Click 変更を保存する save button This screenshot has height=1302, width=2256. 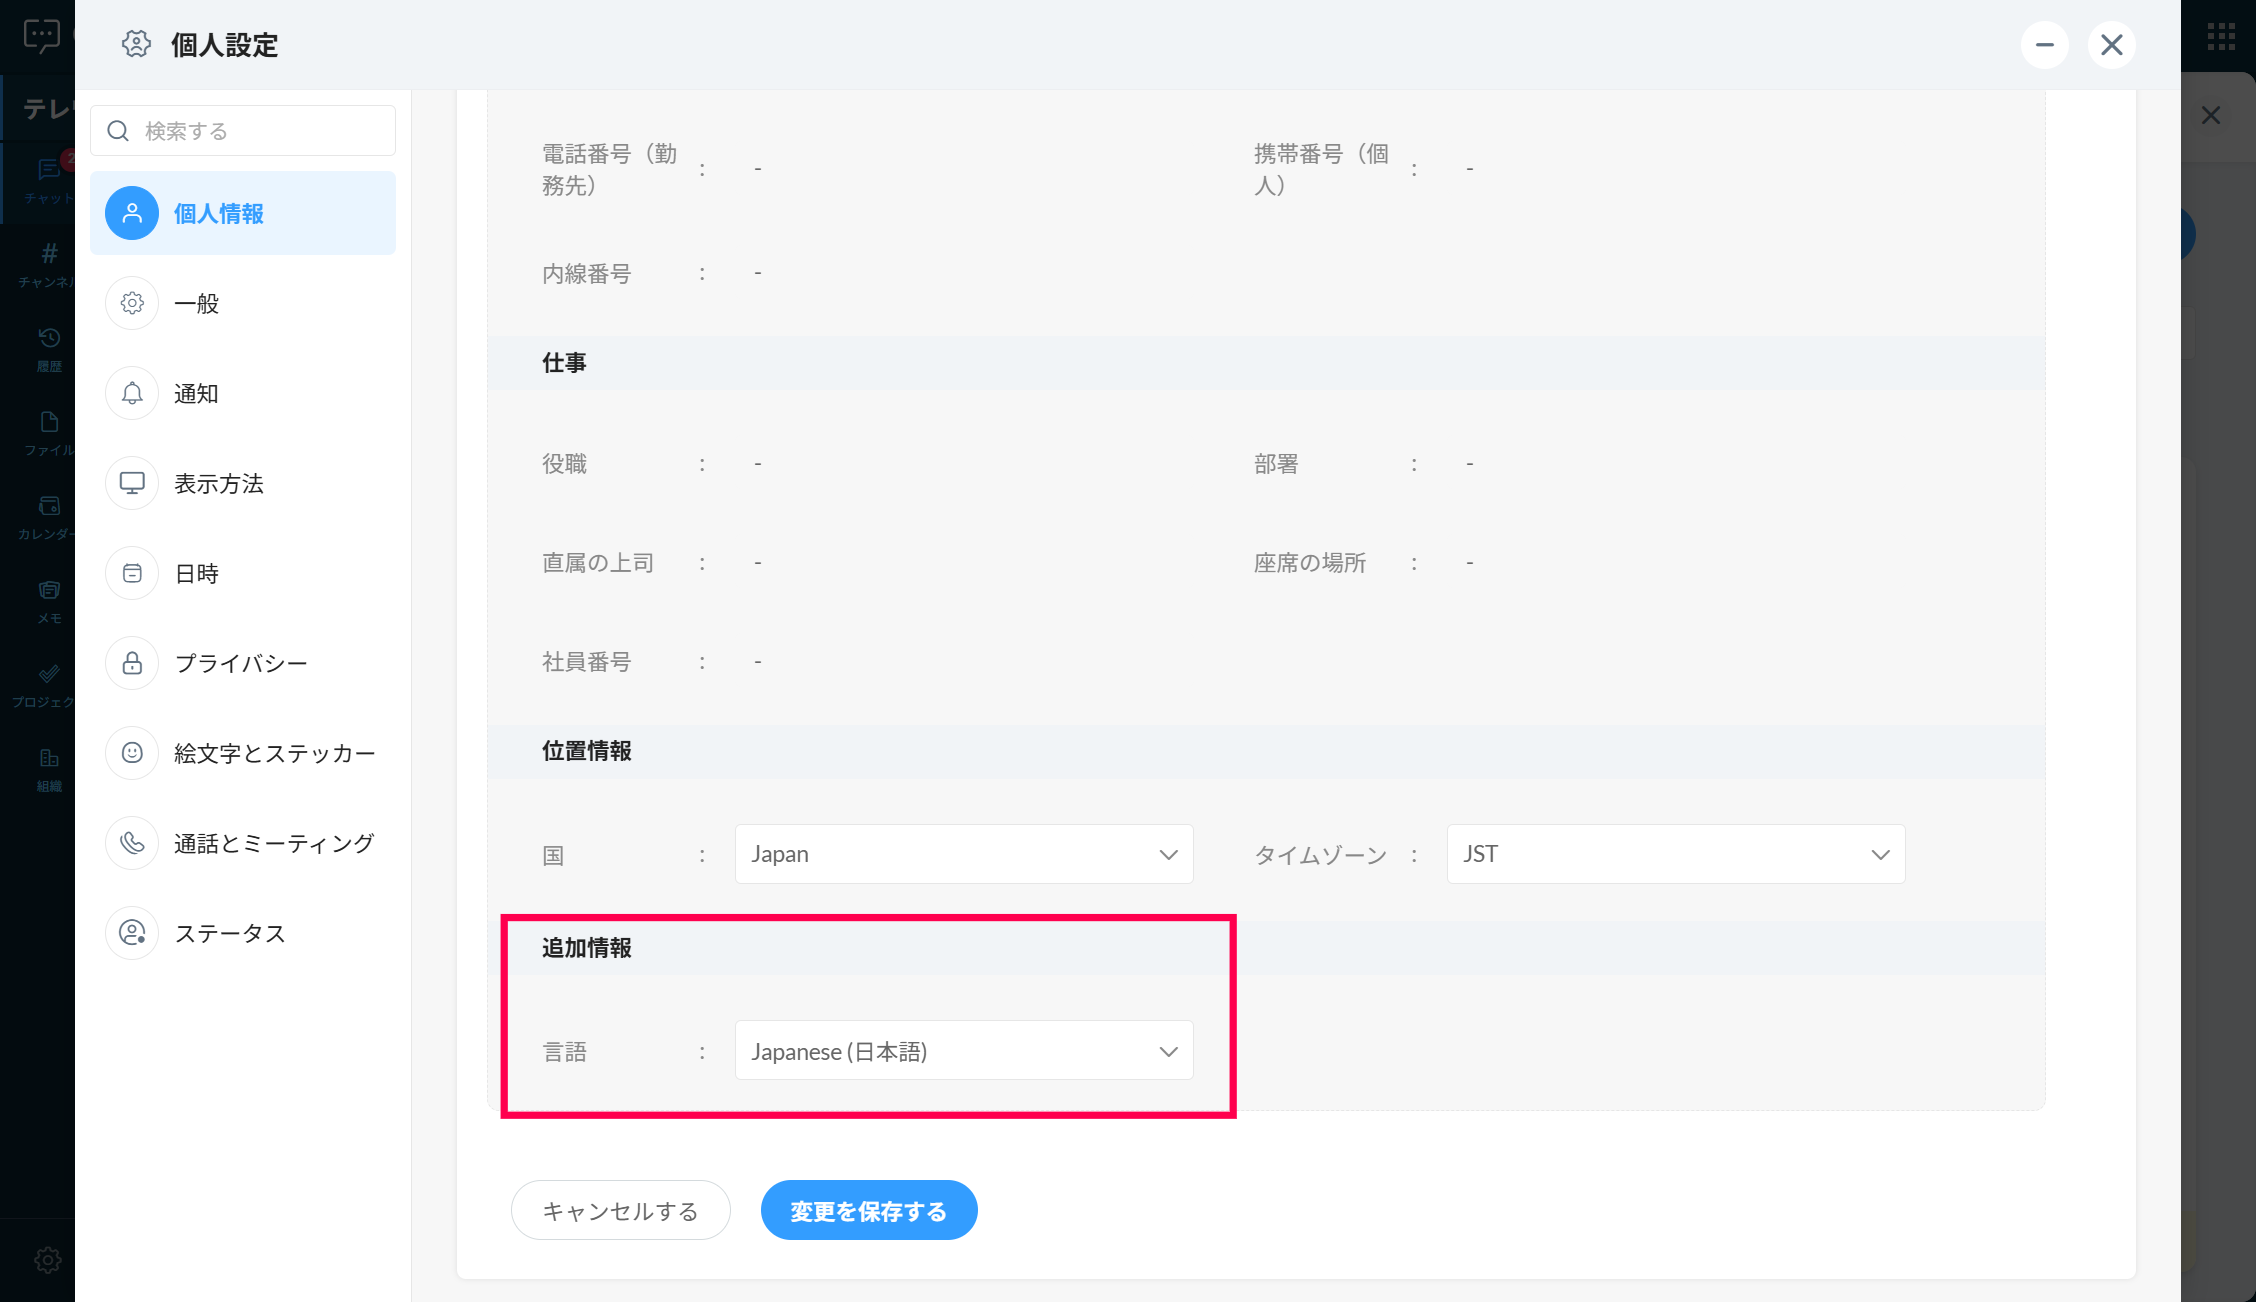(868, 1211)
